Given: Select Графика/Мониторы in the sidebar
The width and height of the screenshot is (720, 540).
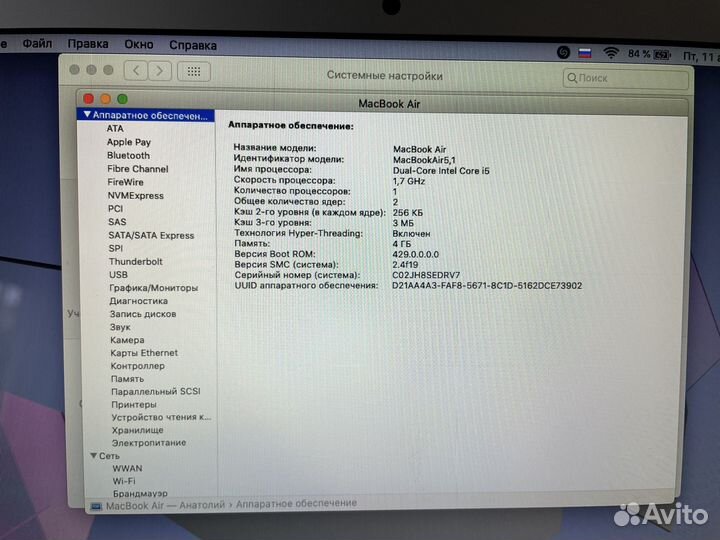Looking at the screenshot, I should [153, 288].
